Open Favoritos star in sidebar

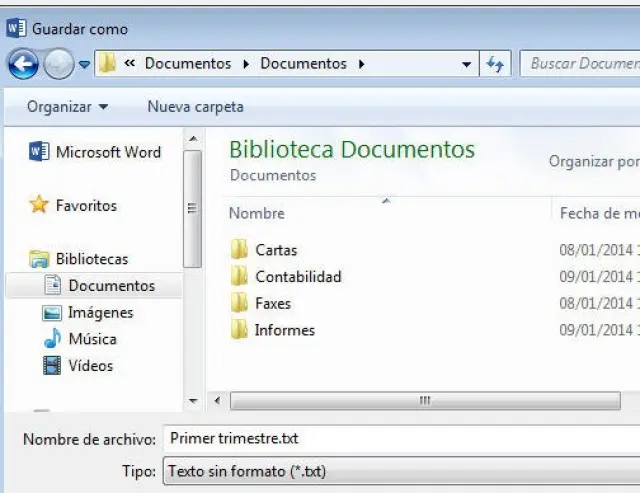pos(85,205)
